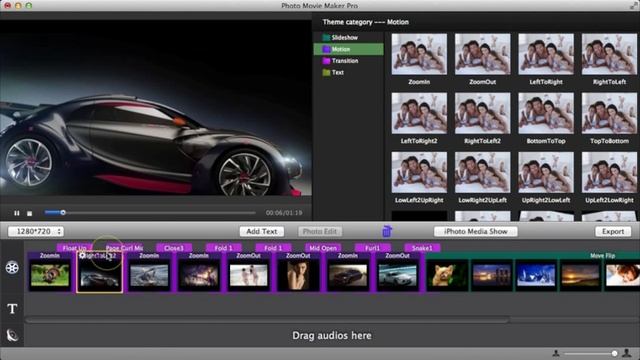This screenshot has height=360, width=640.
Task: Choose the LowLeft2UpRight motion thumbnail
Action: click(x=419, y=172)
